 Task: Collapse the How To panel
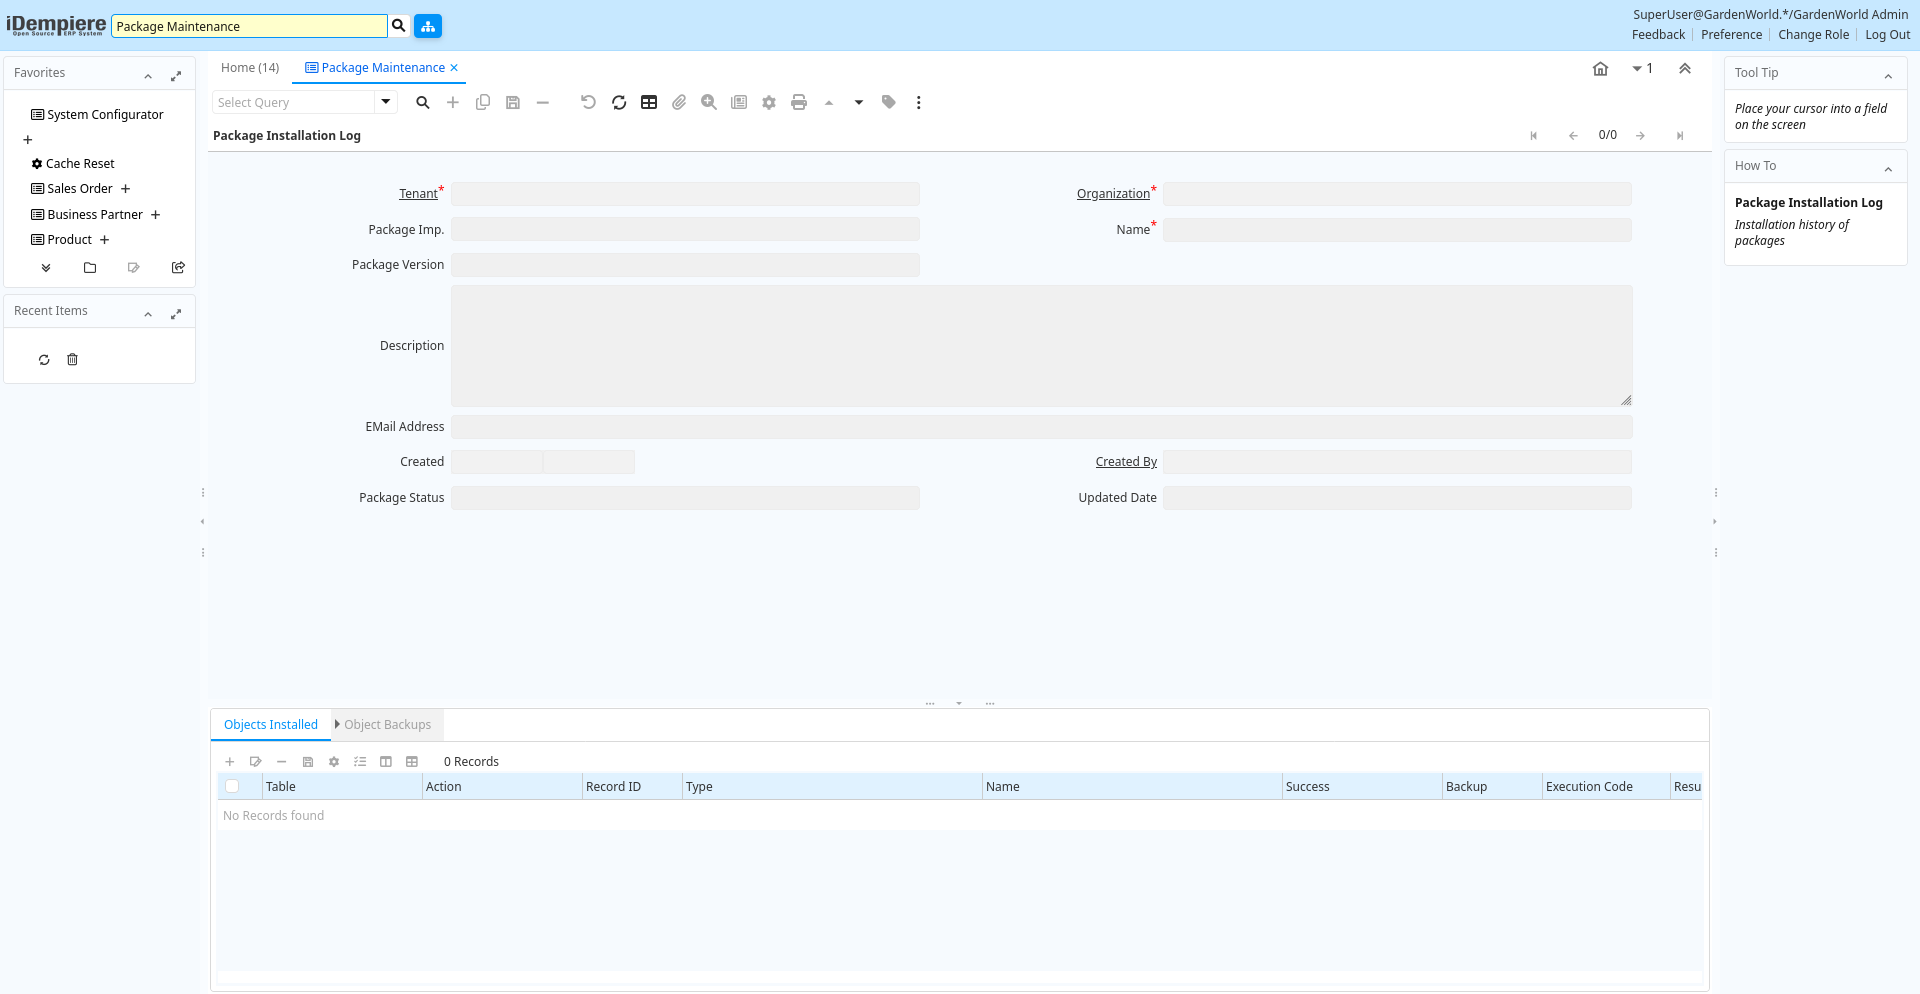pyautogui.click(x=1888, y=169)
